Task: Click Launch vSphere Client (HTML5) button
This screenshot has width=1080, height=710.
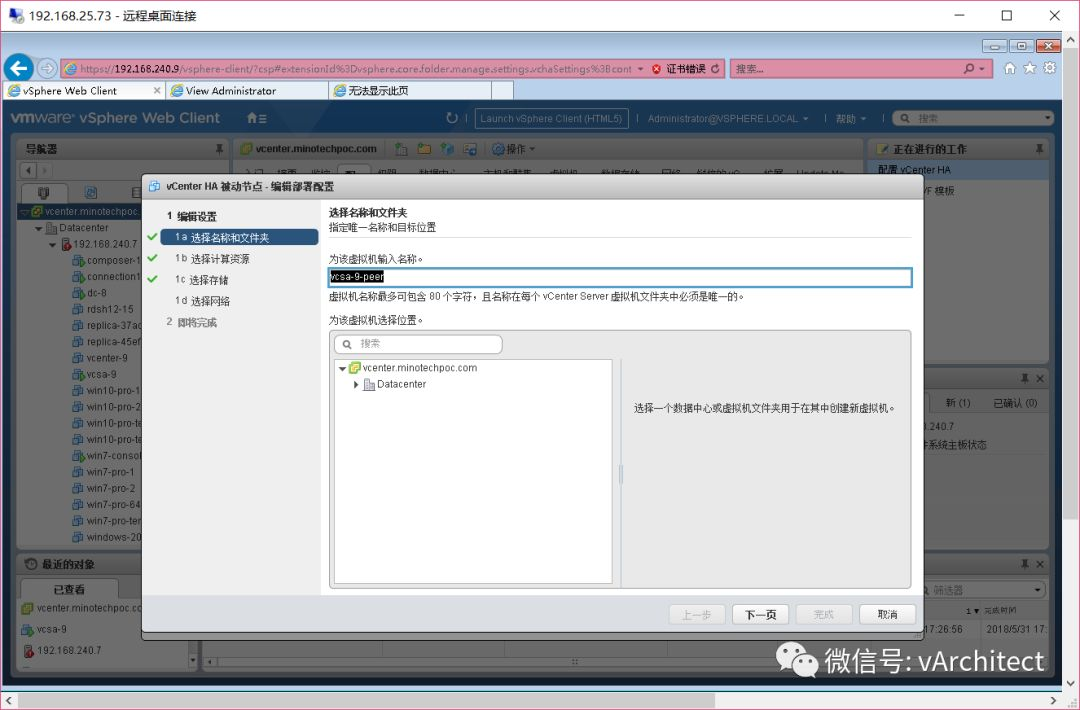Action: tap(551, 118)
